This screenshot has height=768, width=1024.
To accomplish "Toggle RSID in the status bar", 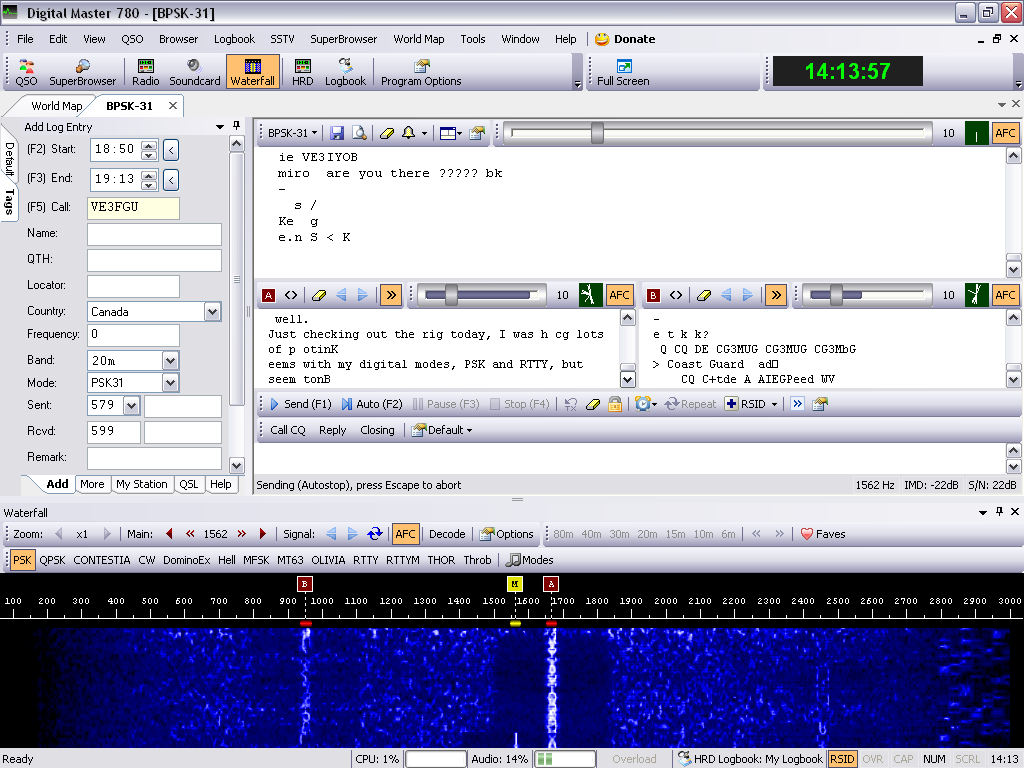I will pos(842,759).
